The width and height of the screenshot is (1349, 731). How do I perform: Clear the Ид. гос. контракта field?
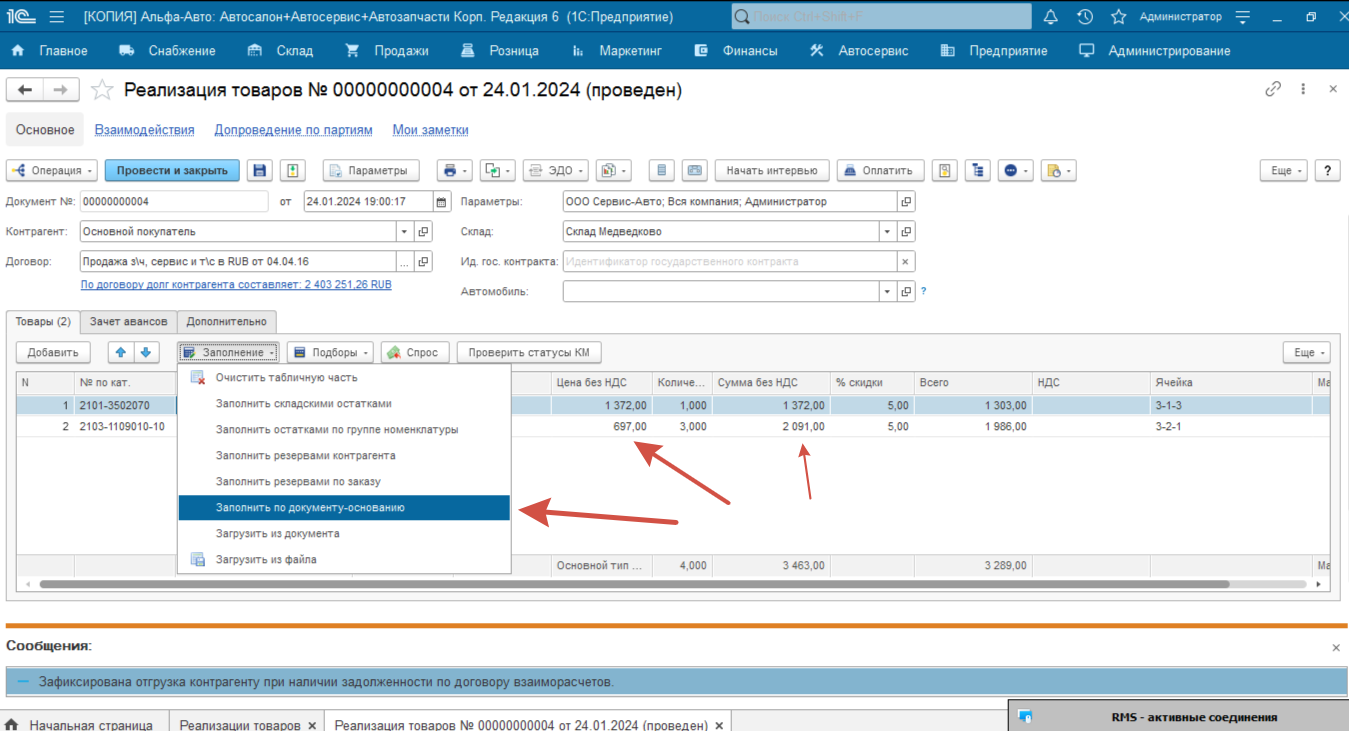[906, 262]
